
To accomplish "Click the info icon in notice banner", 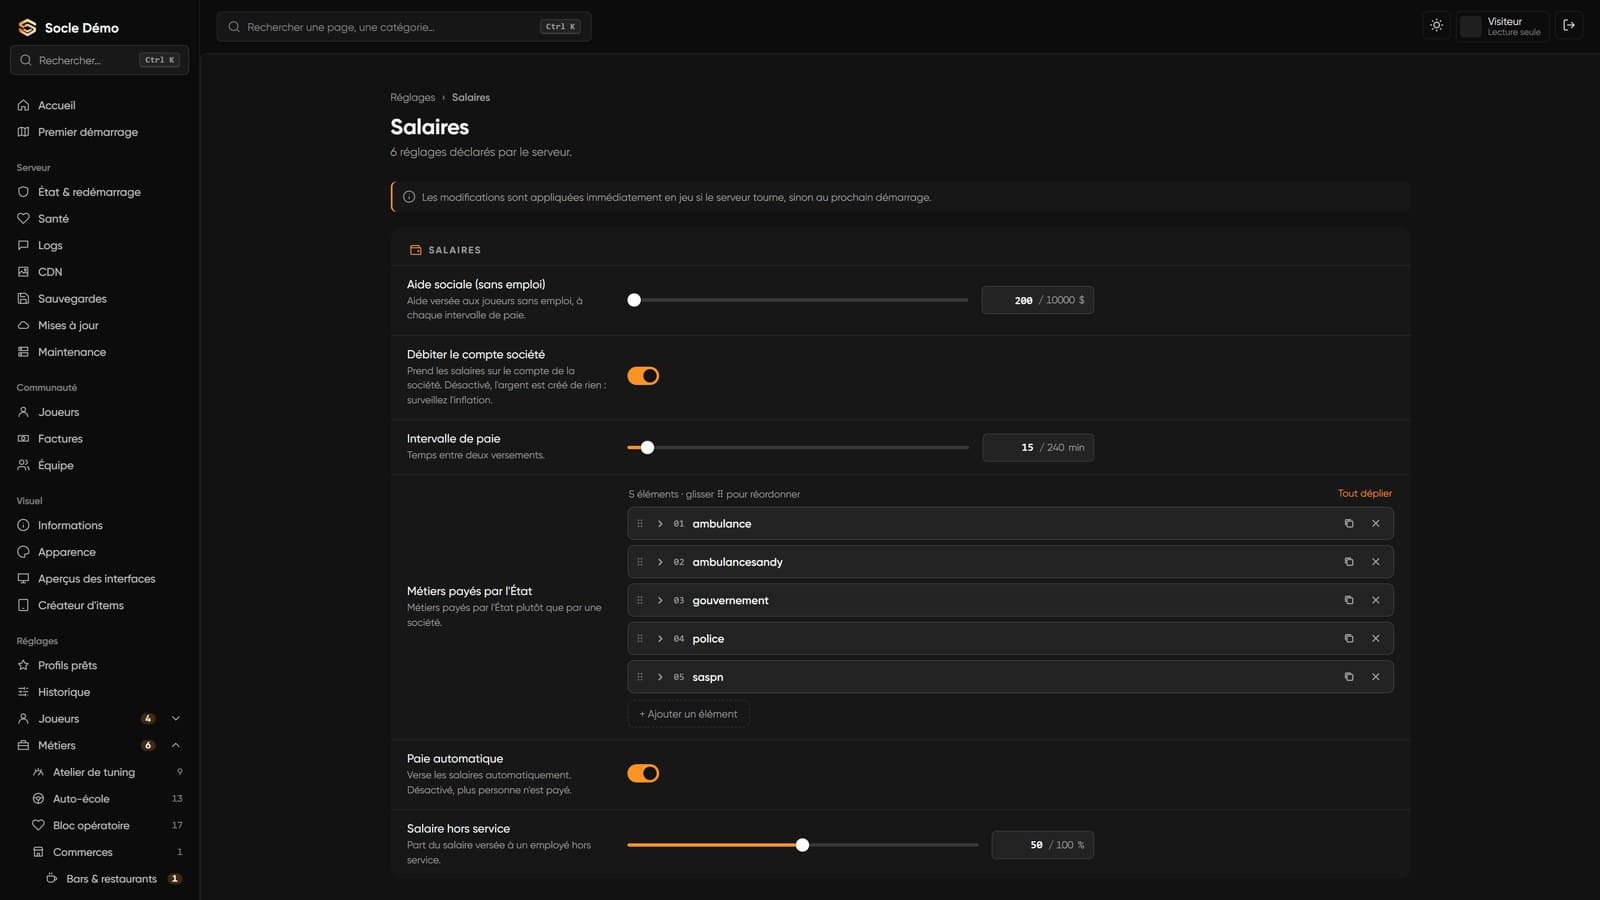I will tap(409, 197).
